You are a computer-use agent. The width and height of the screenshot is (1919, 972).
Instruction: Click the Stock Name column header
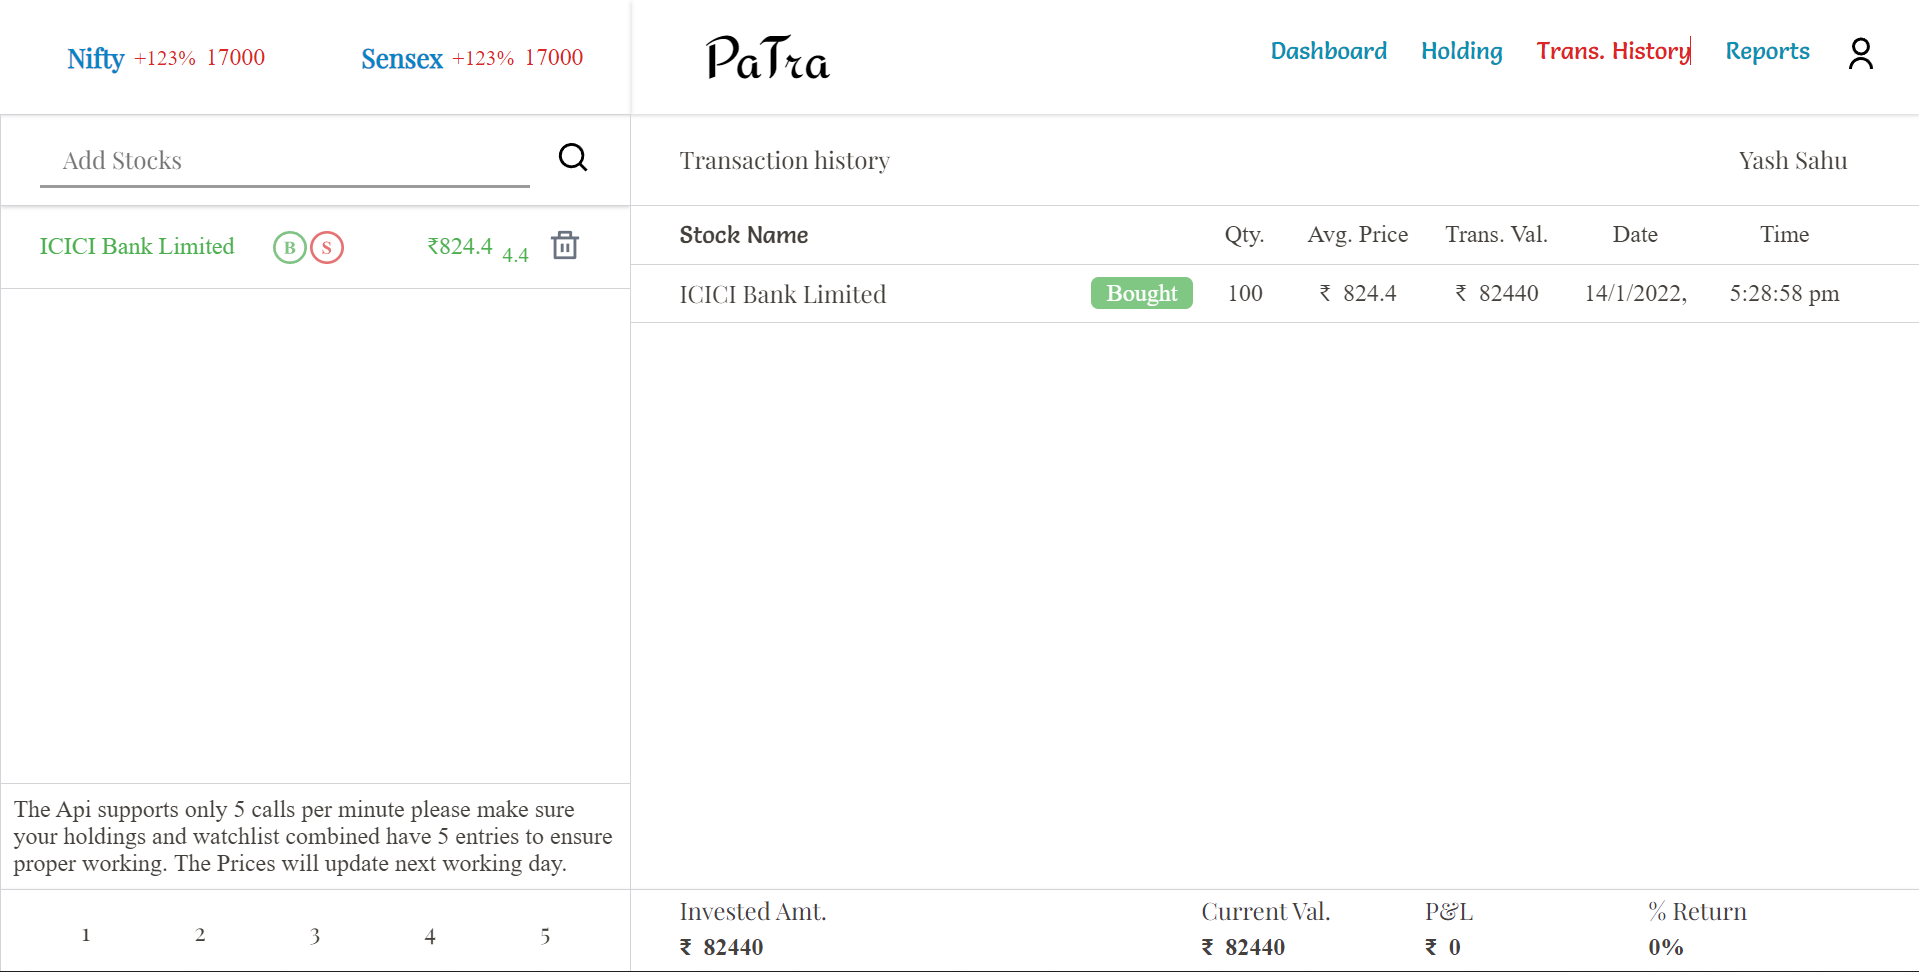[x=744, y=235]
